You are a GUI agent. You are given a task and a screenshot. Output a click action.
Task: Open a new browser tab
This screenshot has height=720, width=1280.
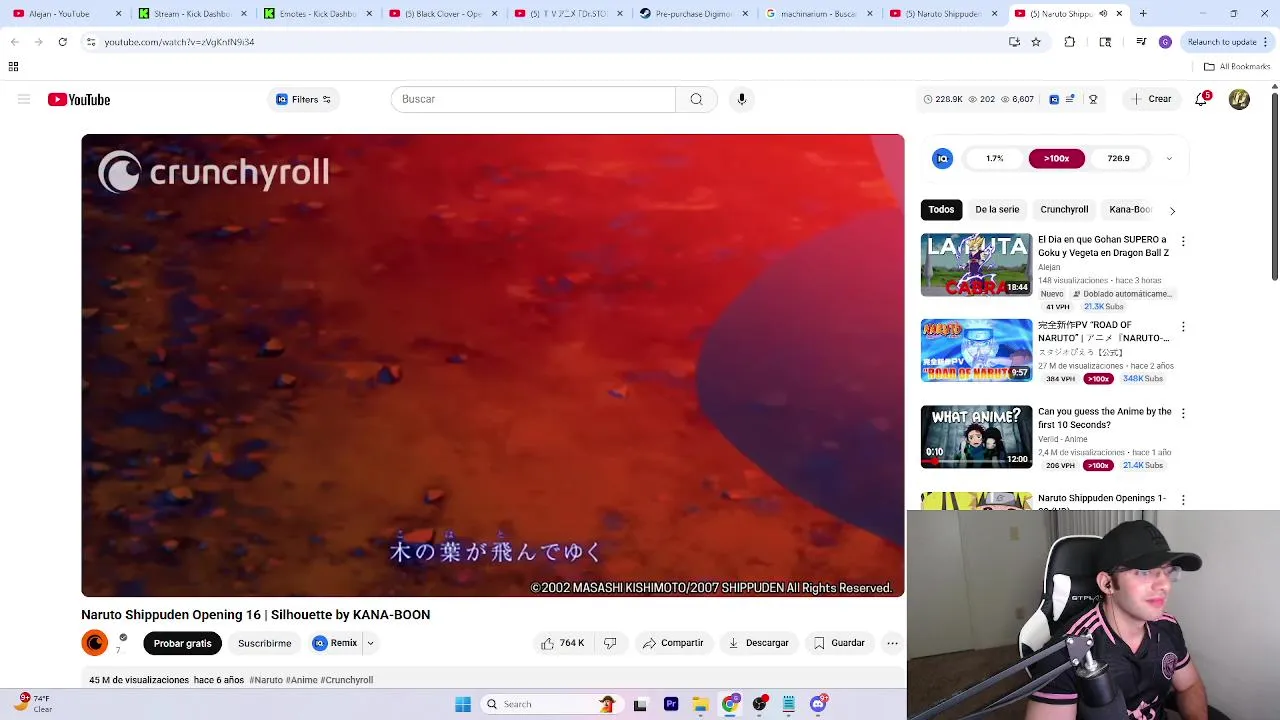point(1143,14)
